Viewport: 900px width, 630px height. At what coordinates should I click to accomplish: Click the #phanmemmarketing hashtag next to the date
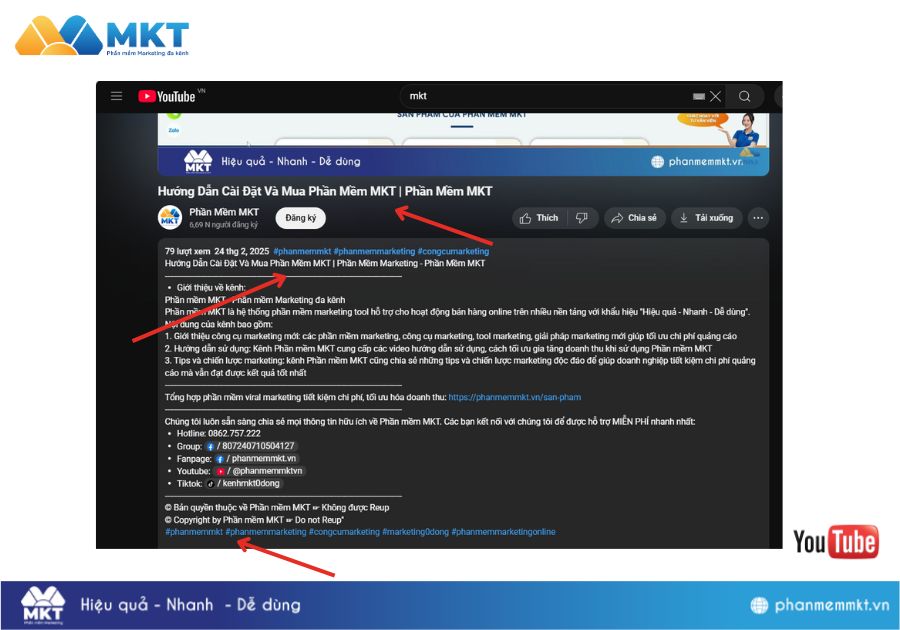point(374,251)
